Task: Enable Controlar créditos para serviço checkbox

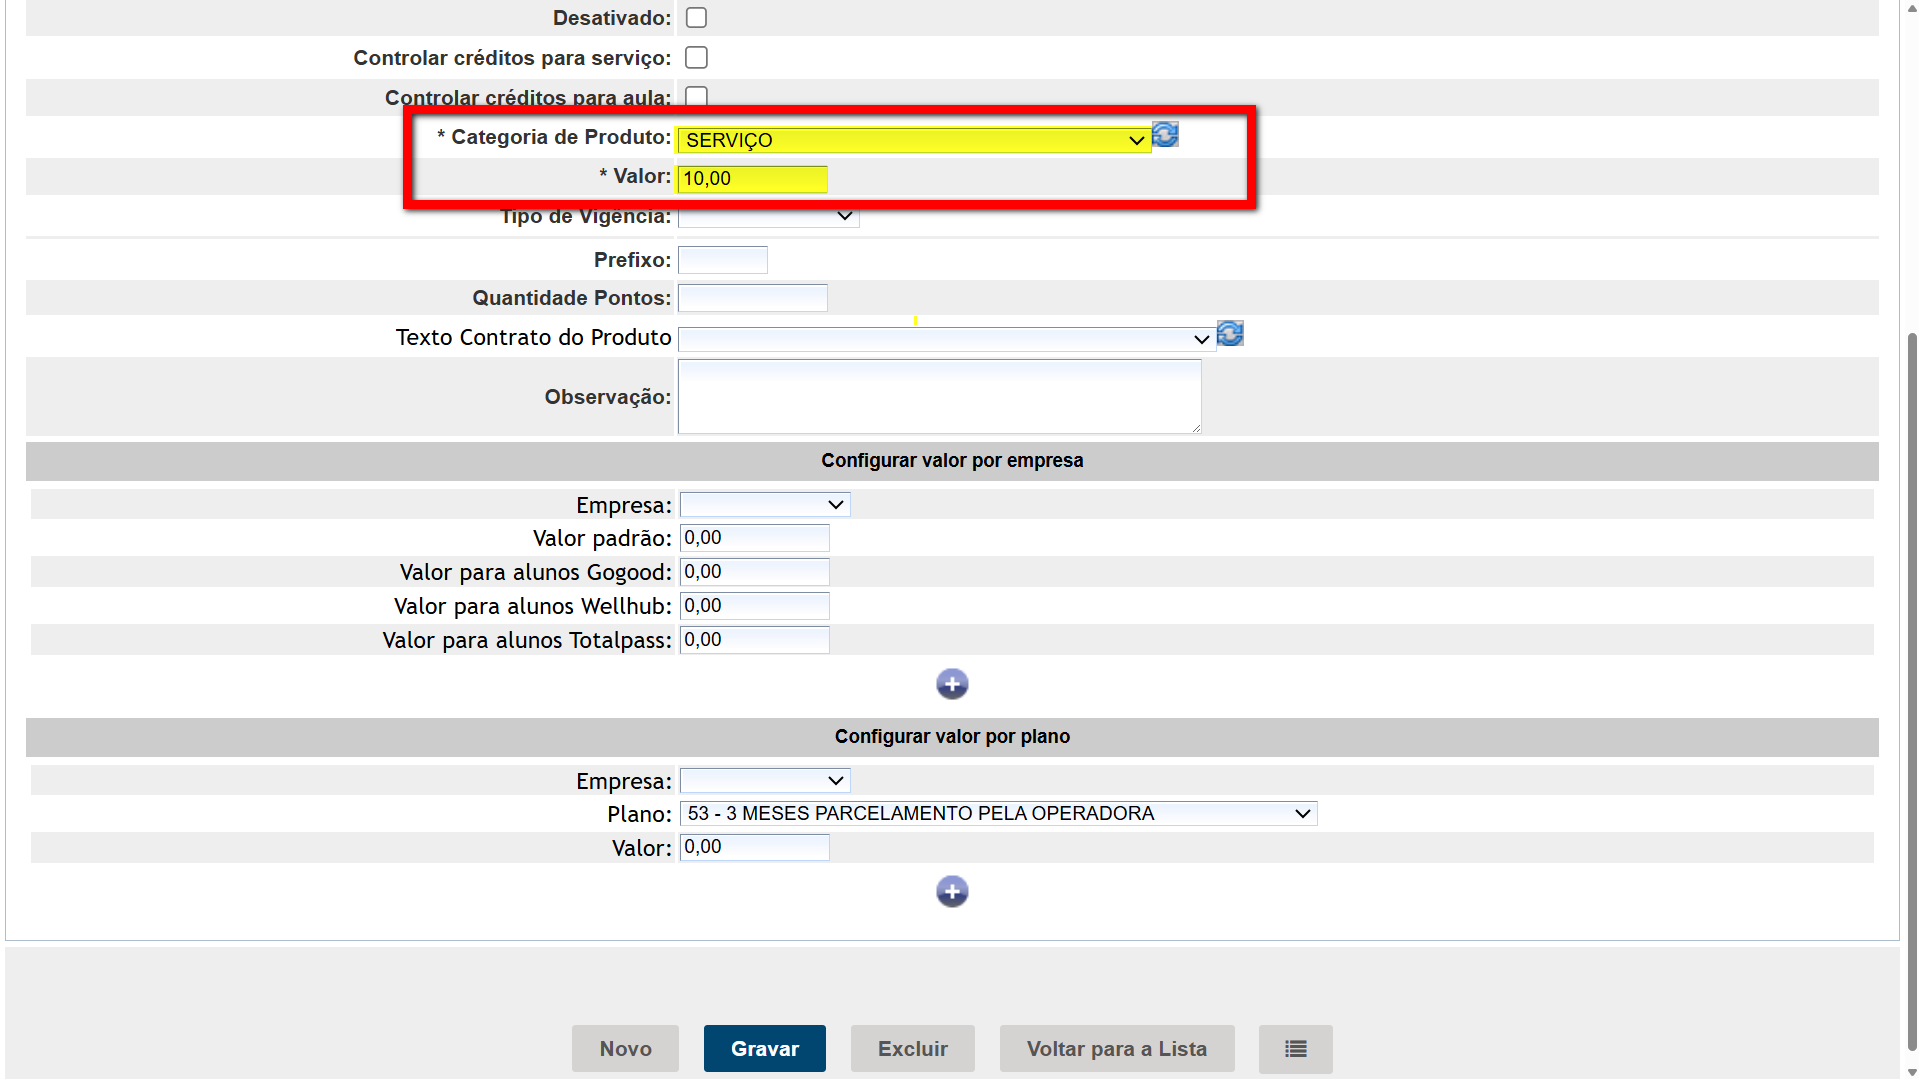Action: (x=696, y=58)
